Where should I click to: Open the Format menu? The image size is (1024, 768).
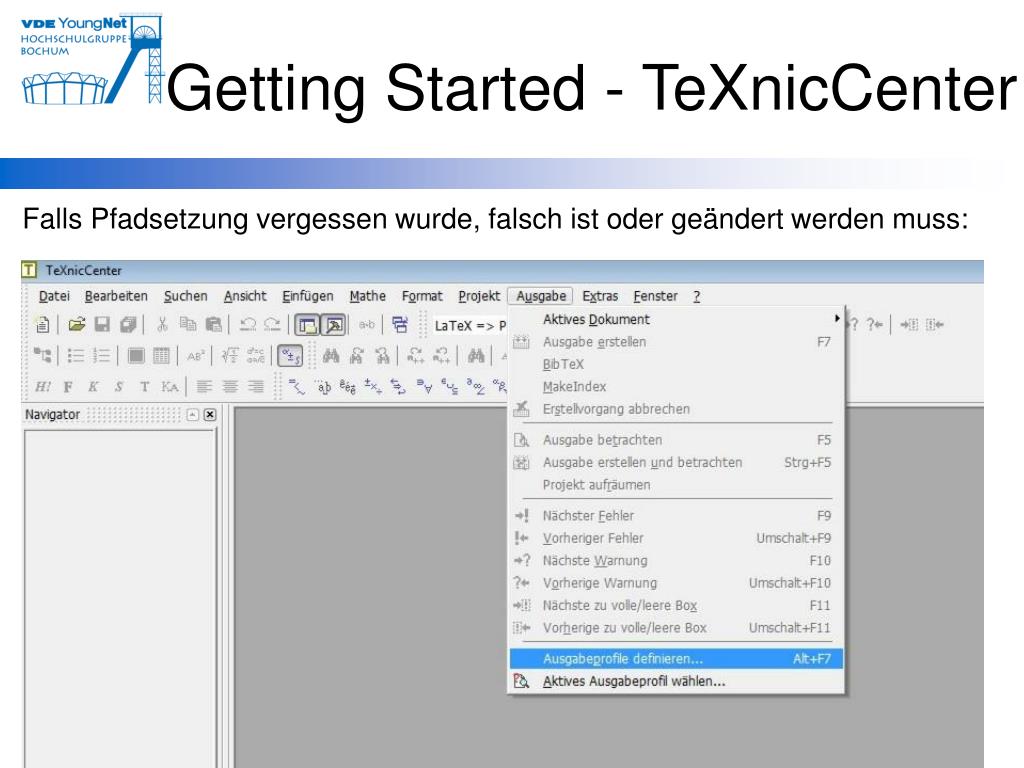pos(422,296)
